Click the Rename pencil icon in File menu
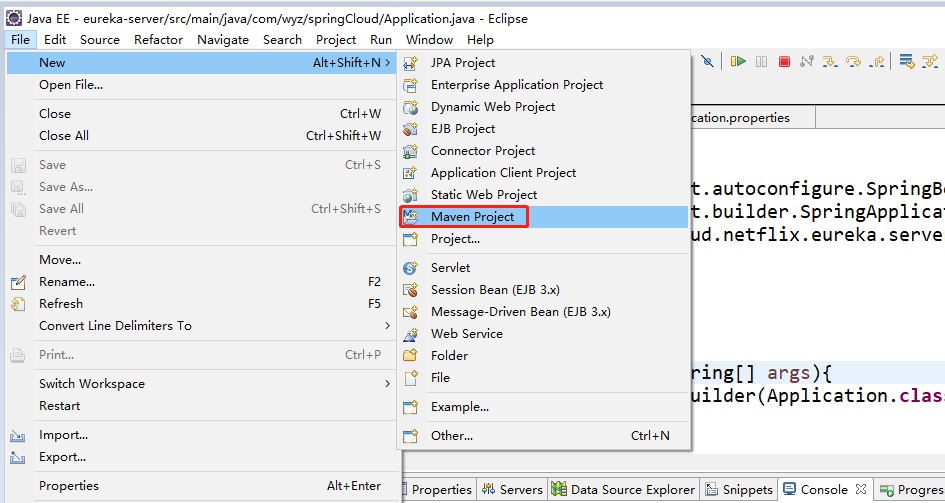 click(18, 282)
